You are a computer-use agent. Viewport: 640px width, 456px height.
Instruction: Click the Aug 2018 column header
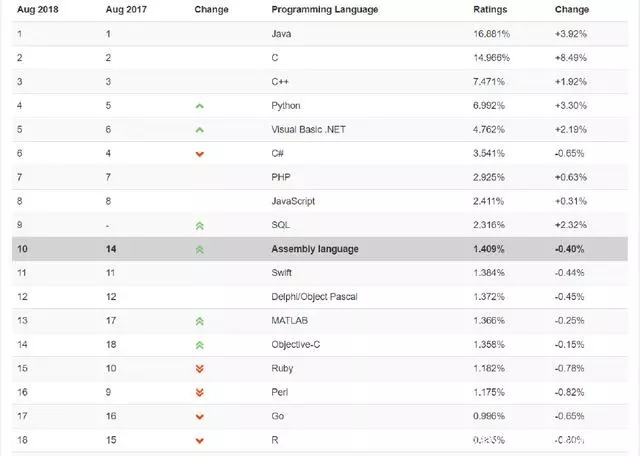click(x=36, y=10)
